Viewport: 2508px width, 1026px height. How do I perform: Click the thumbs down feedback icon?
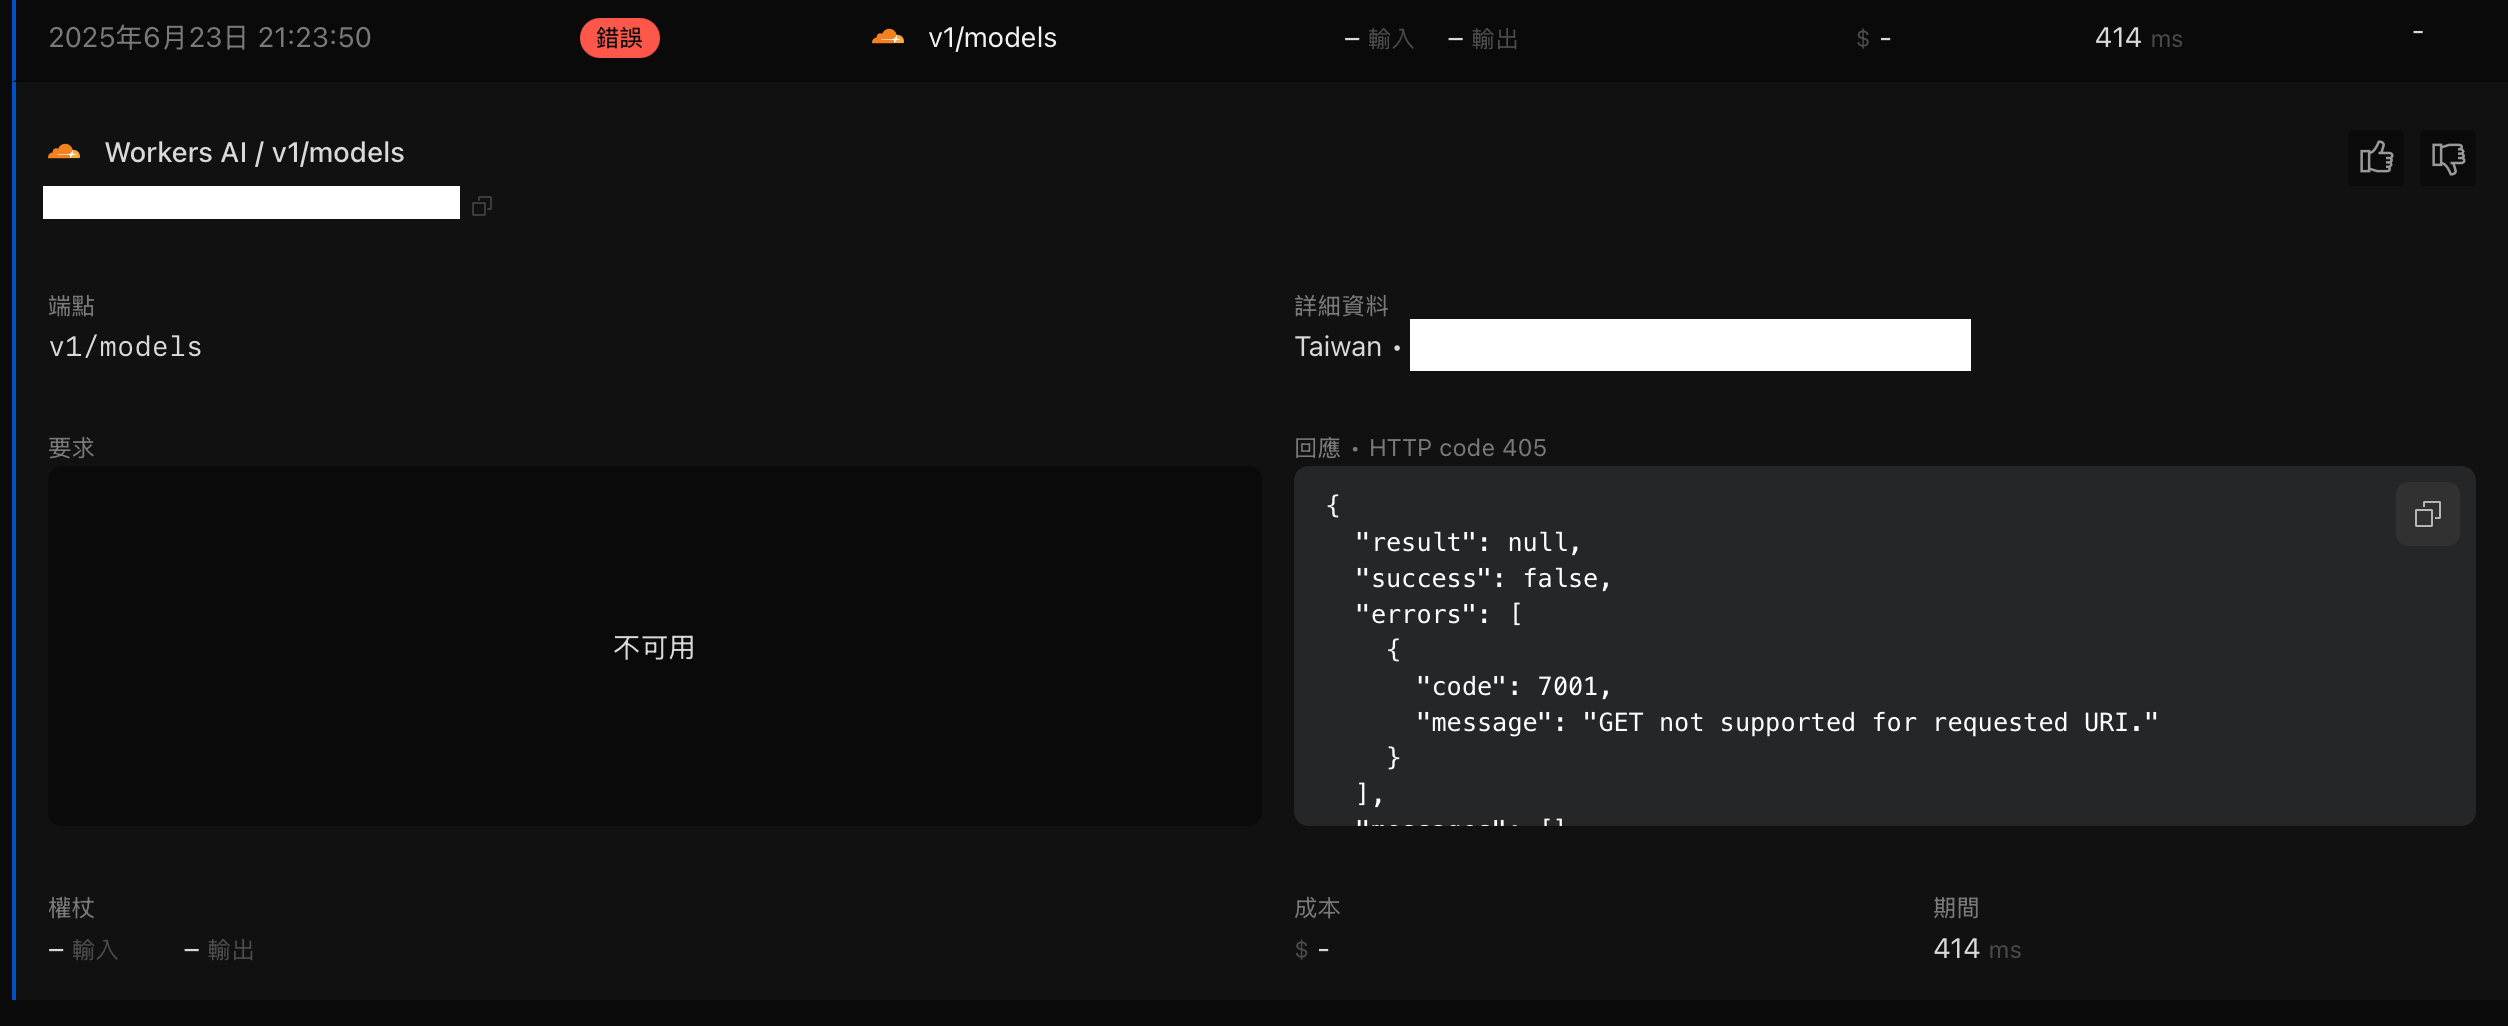pyautogui.click(x=2447, y=158)
